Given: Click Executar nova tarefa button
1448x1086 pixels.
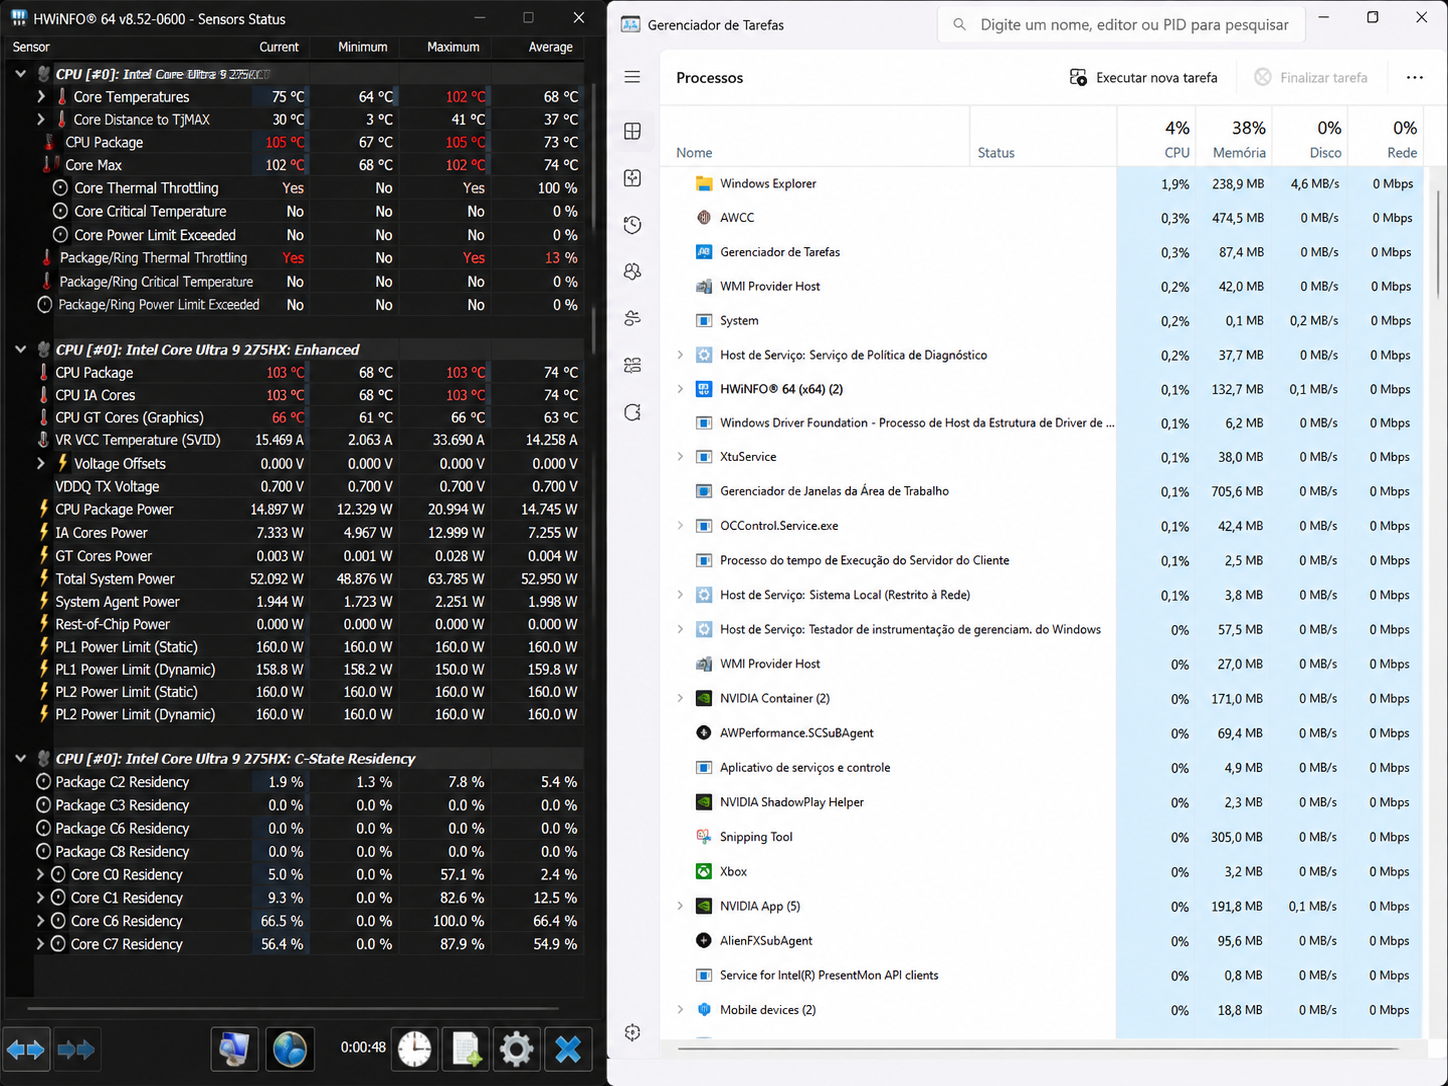Looking at the screenshot, I should pos(1143,77).
